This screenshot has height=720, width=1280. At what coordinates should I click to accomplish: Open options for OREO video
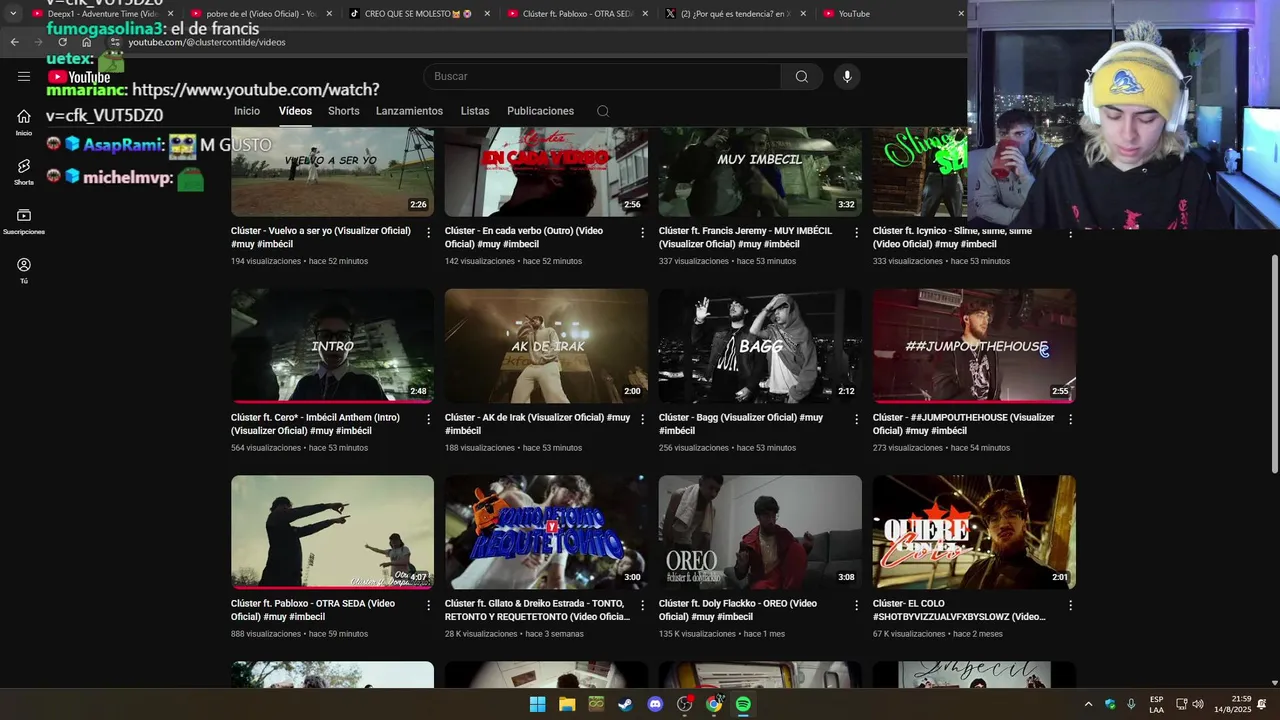point(856,605)
